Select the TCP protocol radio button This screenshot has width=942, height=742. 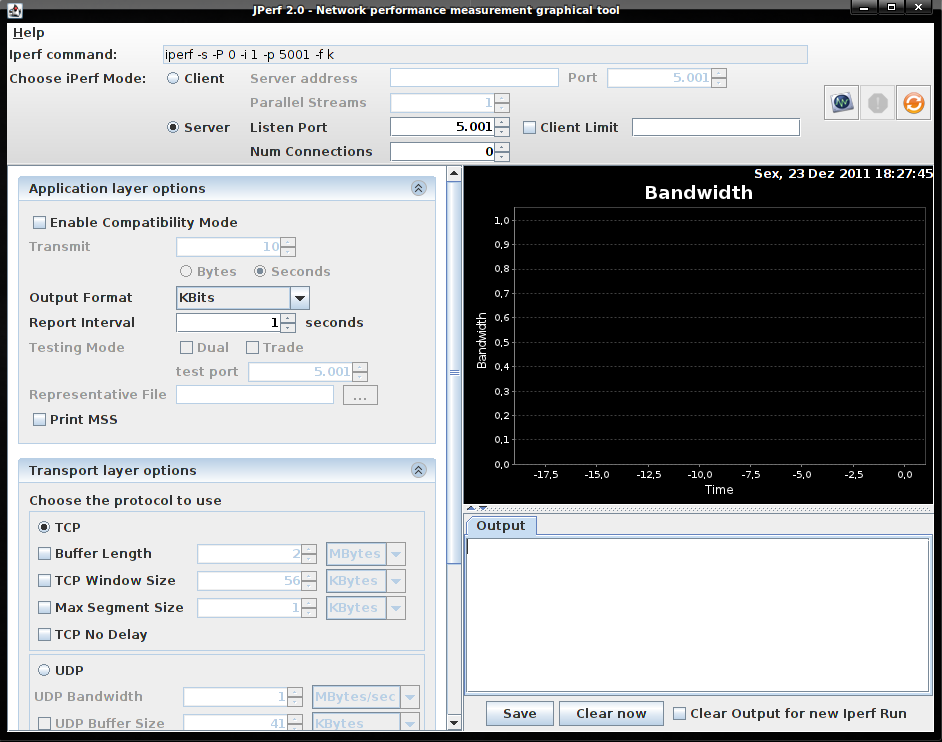[44, 527]
